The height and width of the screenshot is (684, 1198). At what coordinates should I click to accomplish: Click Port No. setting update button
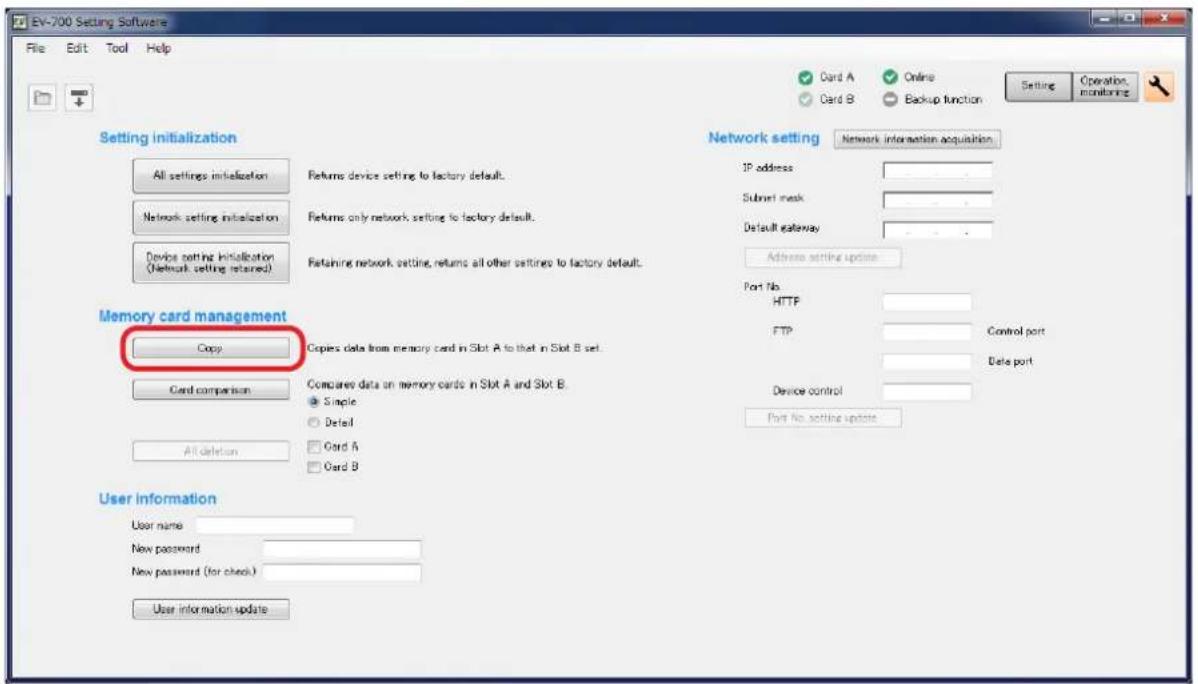[823, 418]
